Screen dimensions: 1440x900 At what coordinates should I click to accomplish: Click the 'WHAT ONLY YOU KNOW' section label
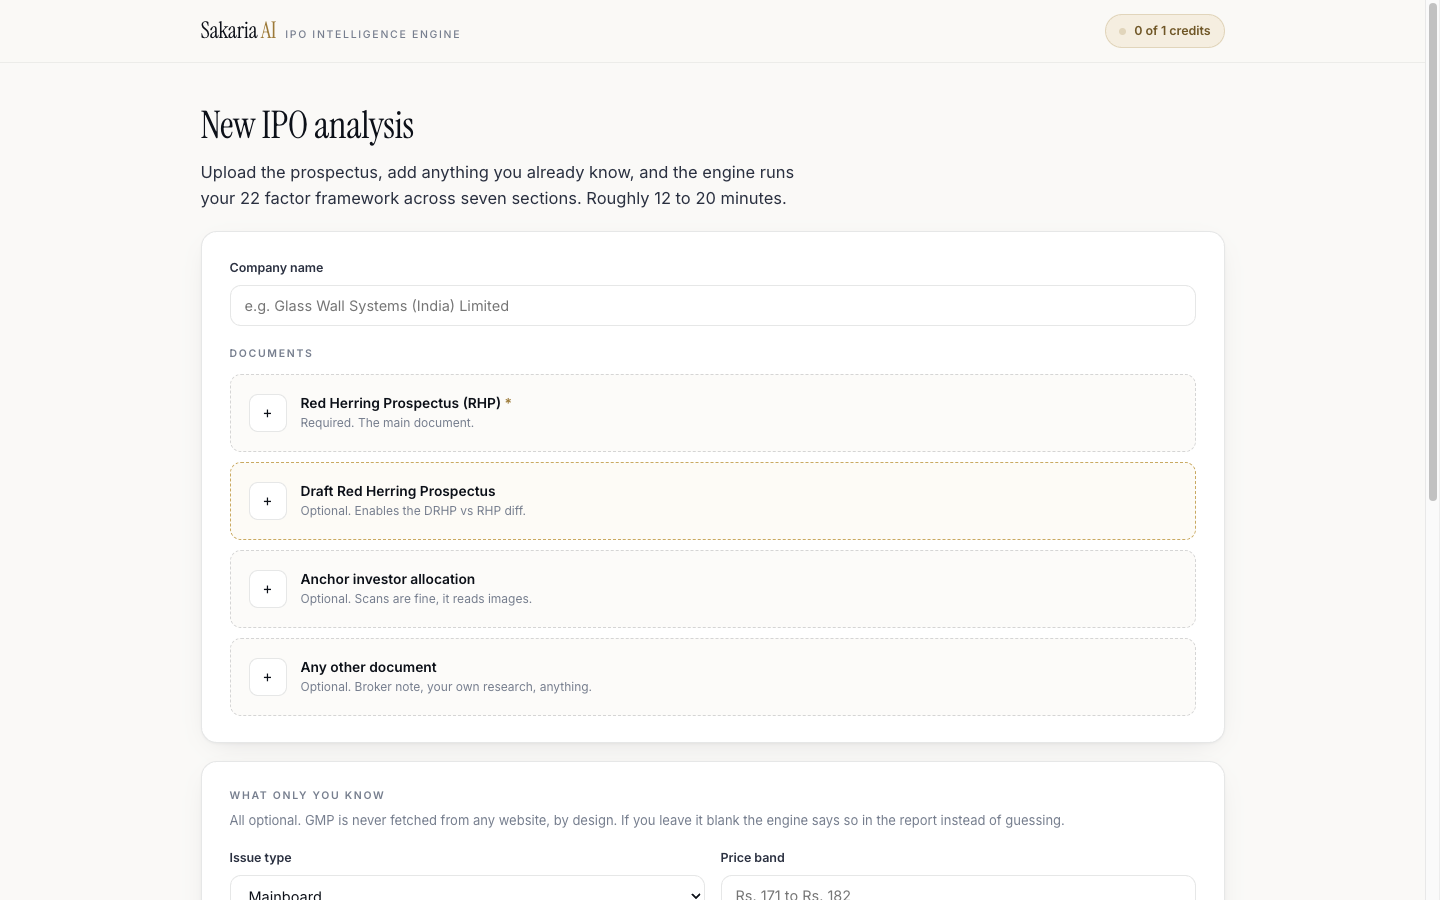[x=307, y=796]
